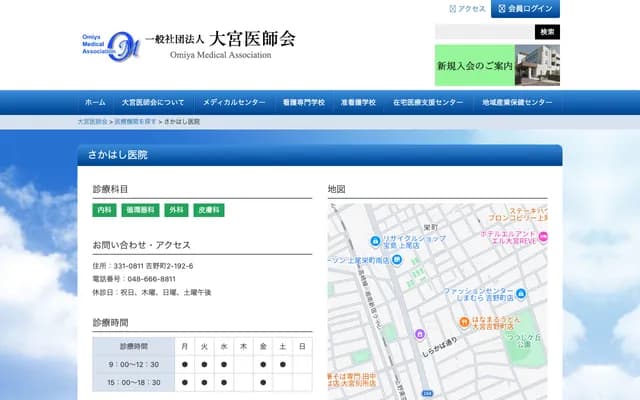Click the 検索 search button

[546, 32]
